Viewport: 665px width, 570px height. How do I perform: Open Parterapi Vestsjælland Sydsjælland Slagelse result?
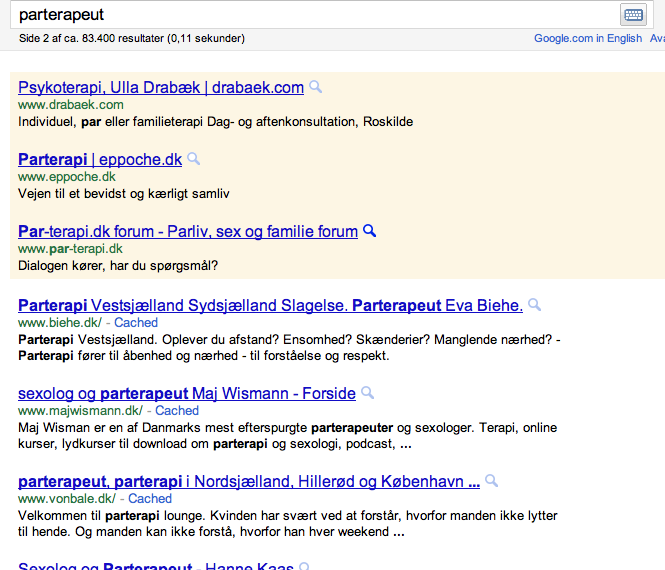tap(270, 306)
